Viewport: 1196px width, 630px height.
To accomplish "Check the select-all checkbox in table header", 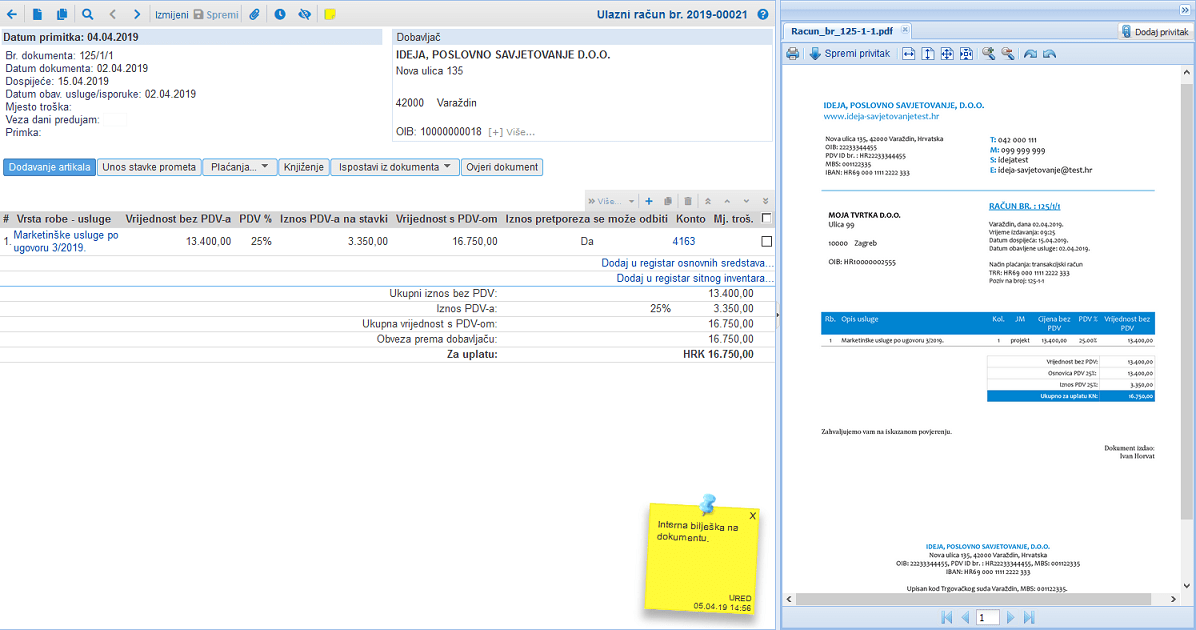I will point(767,218).
